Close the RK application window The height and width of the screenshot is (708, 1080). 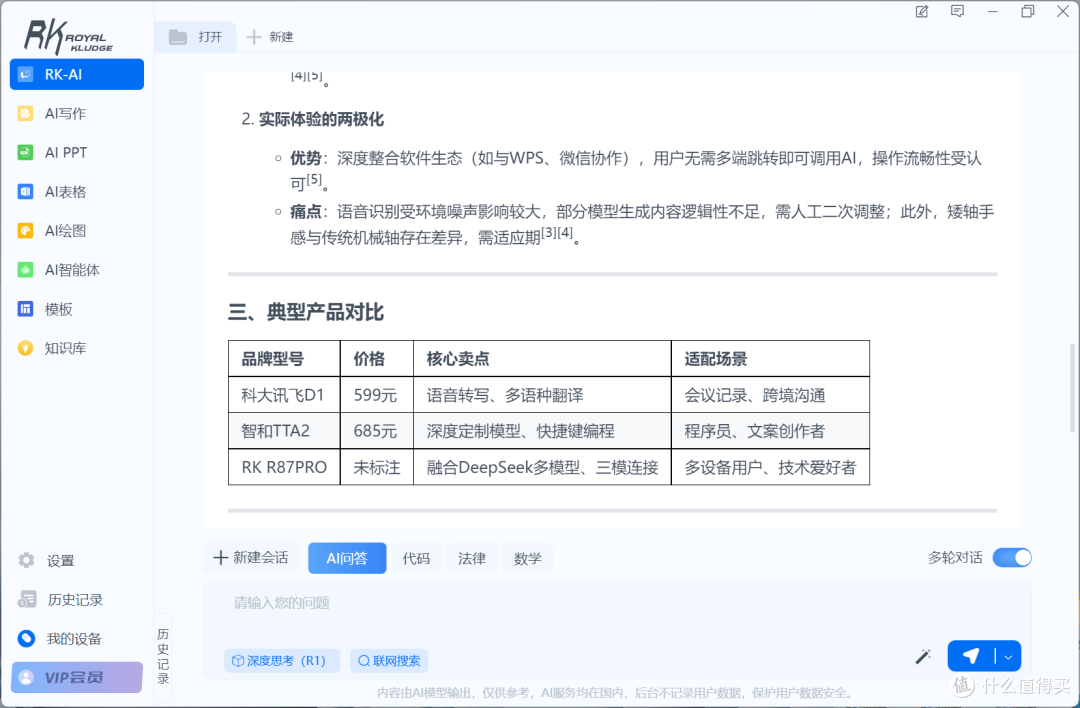(x=1063, y=12)
